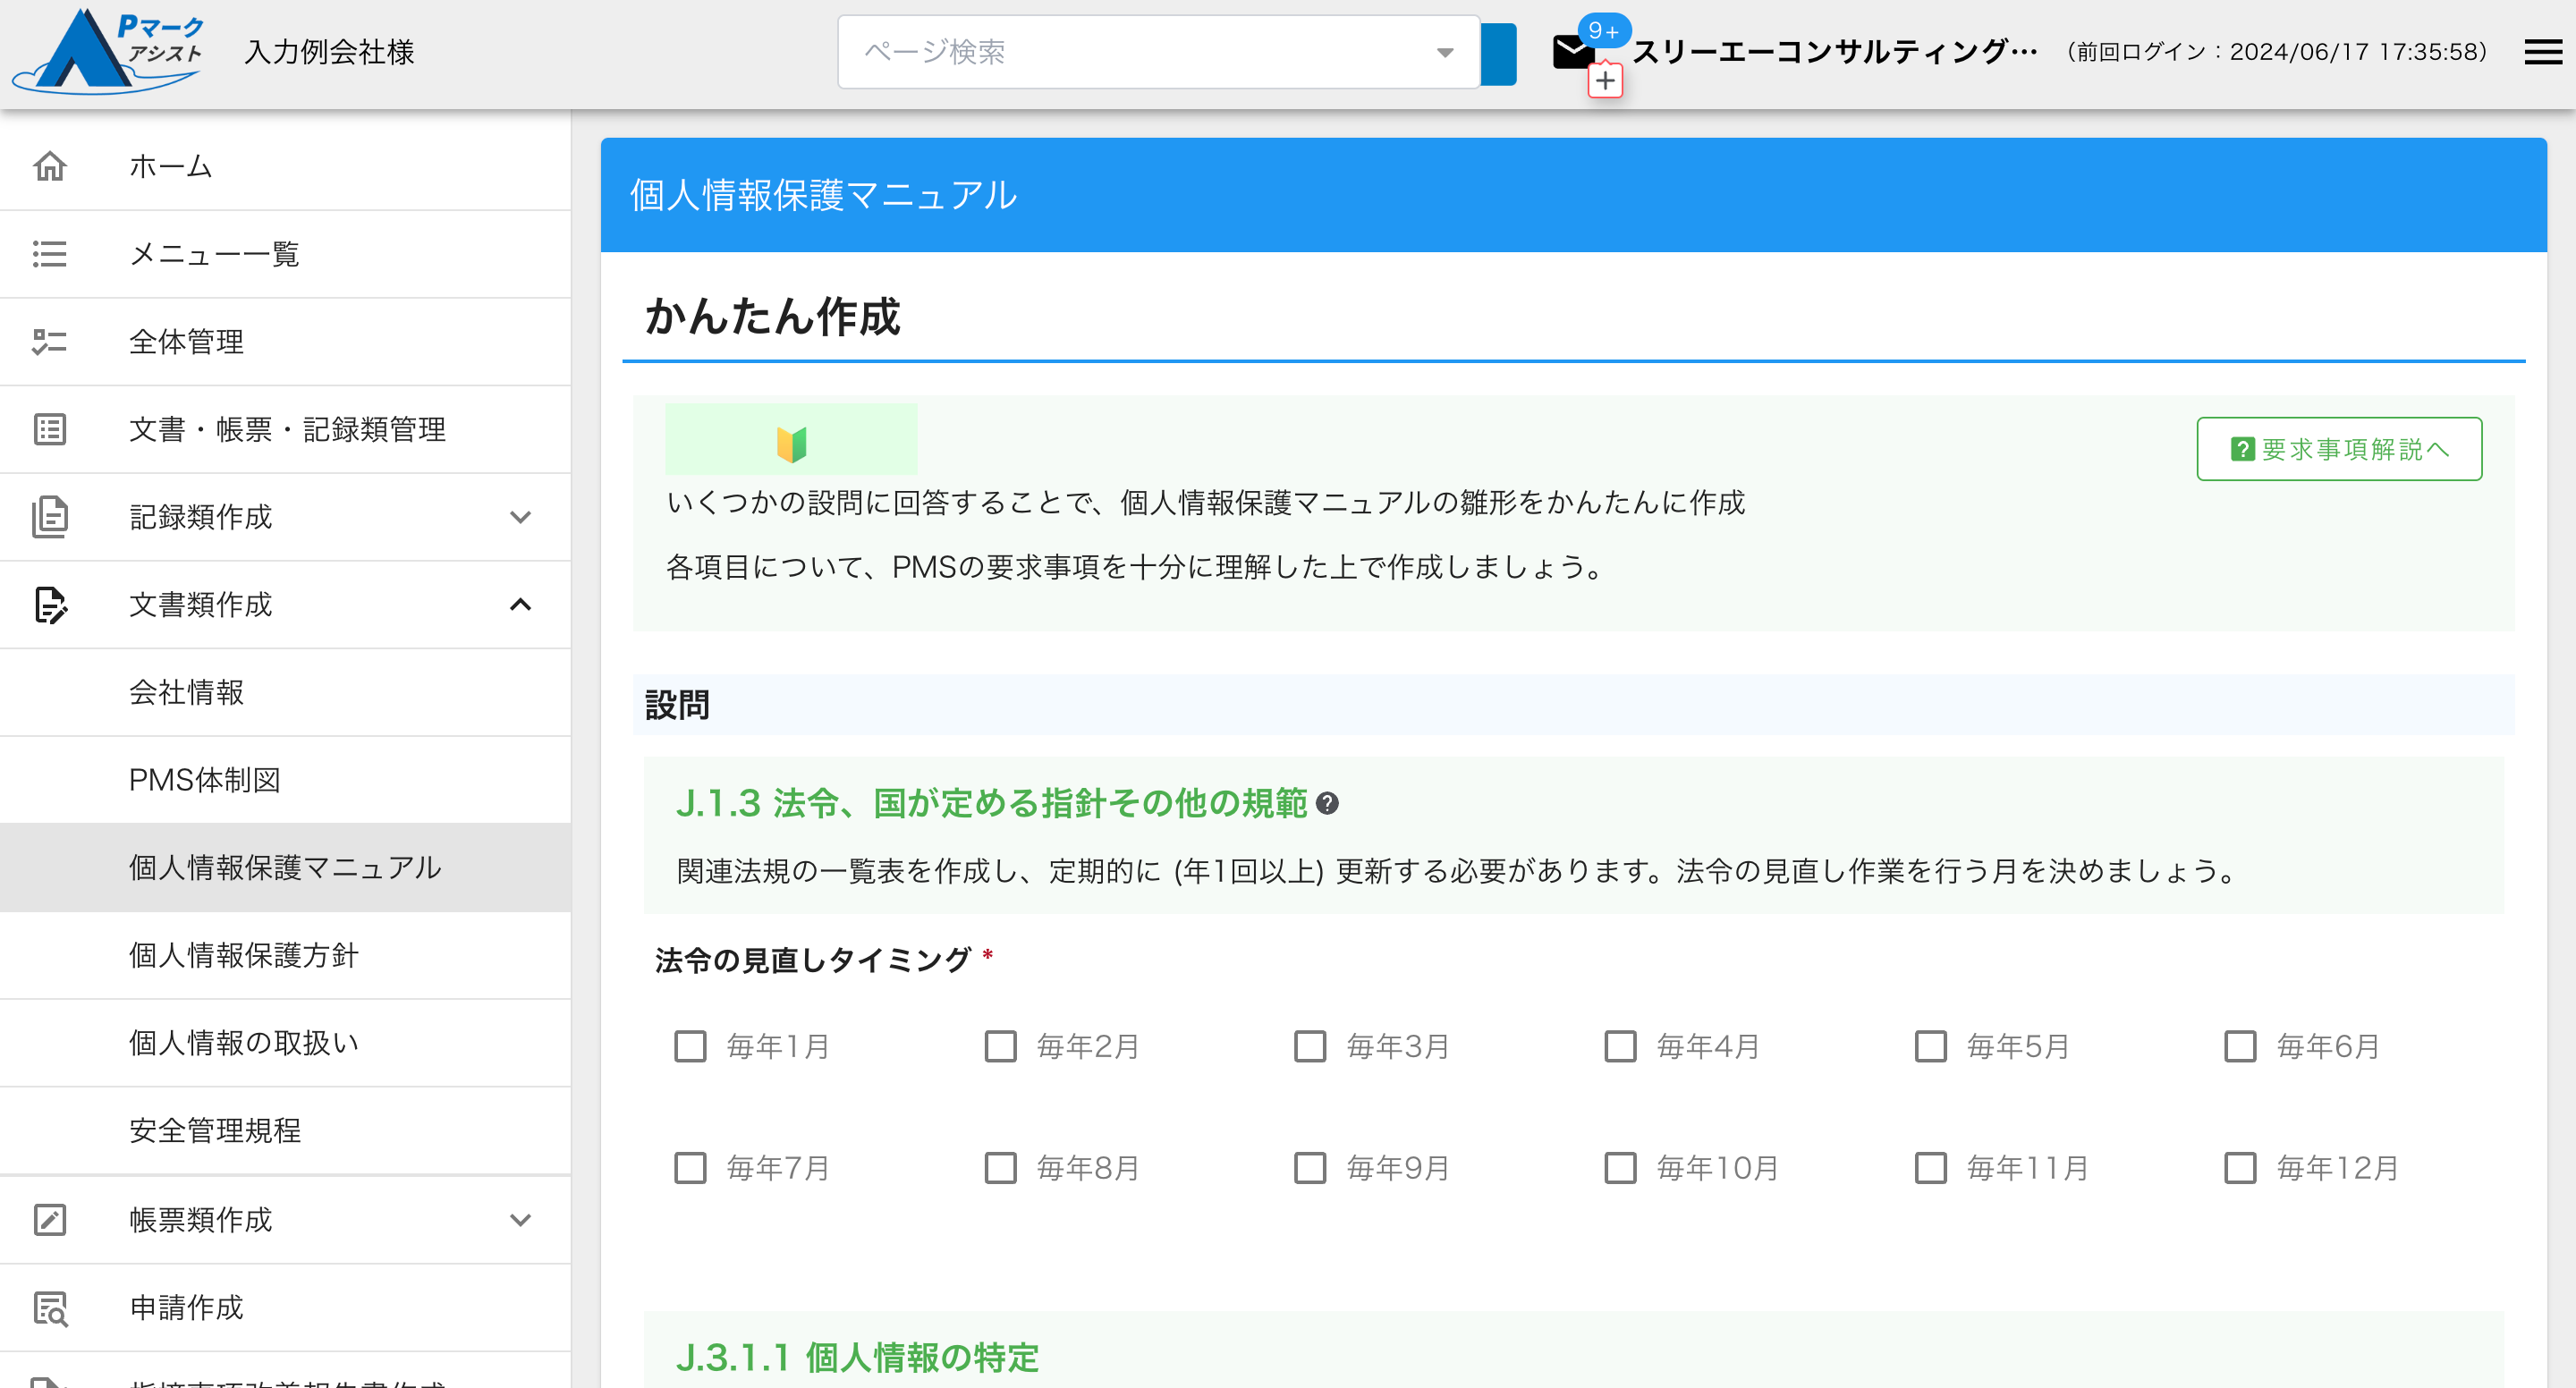2576x1388 pixels.
Task: Click the help icon next to J.1.3 heading
Action: 1330,803
